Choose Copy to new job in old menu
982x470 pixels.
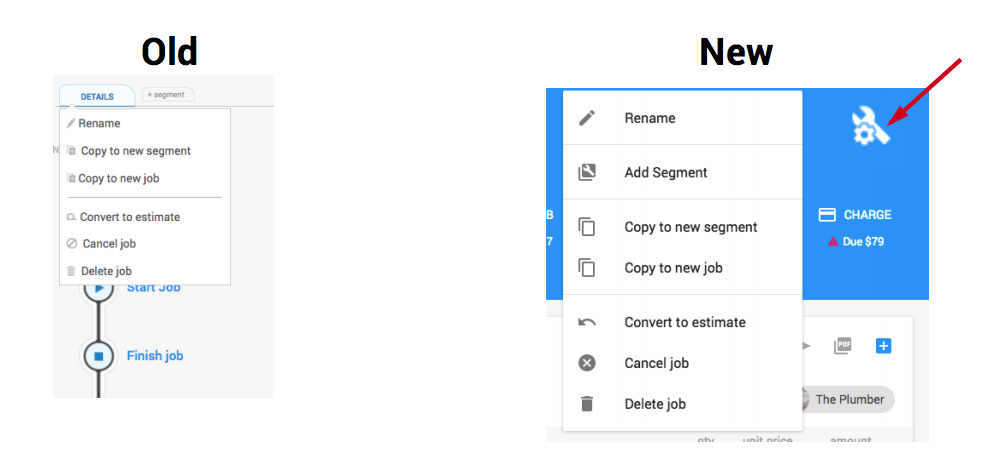(x=118, y=178)
